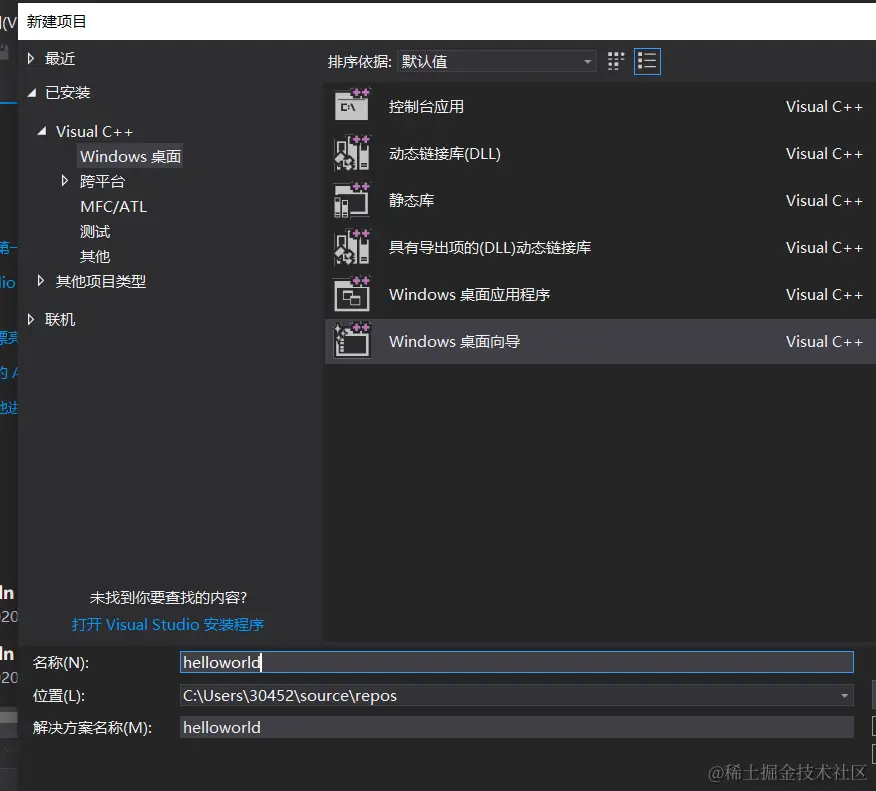Collapse the 已安装 tree node
876x791 pixels.
pos(32,93)
